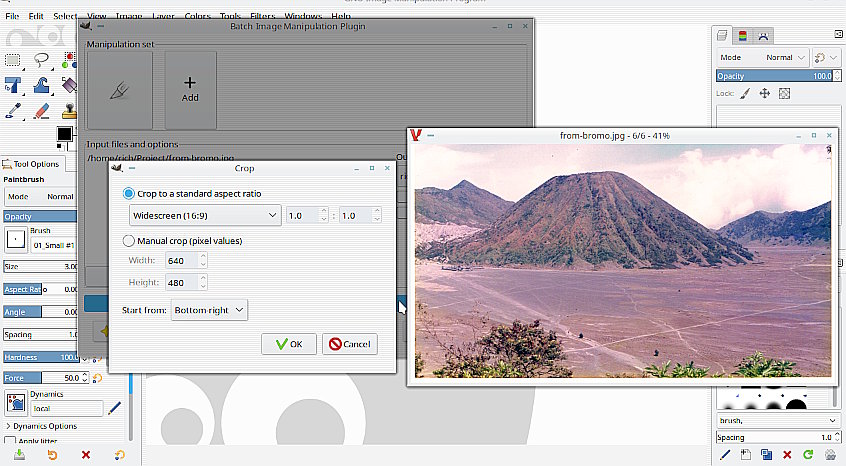Save tool preset icon in Tool Options
The image size is (846, 466).
pos(19,455)
